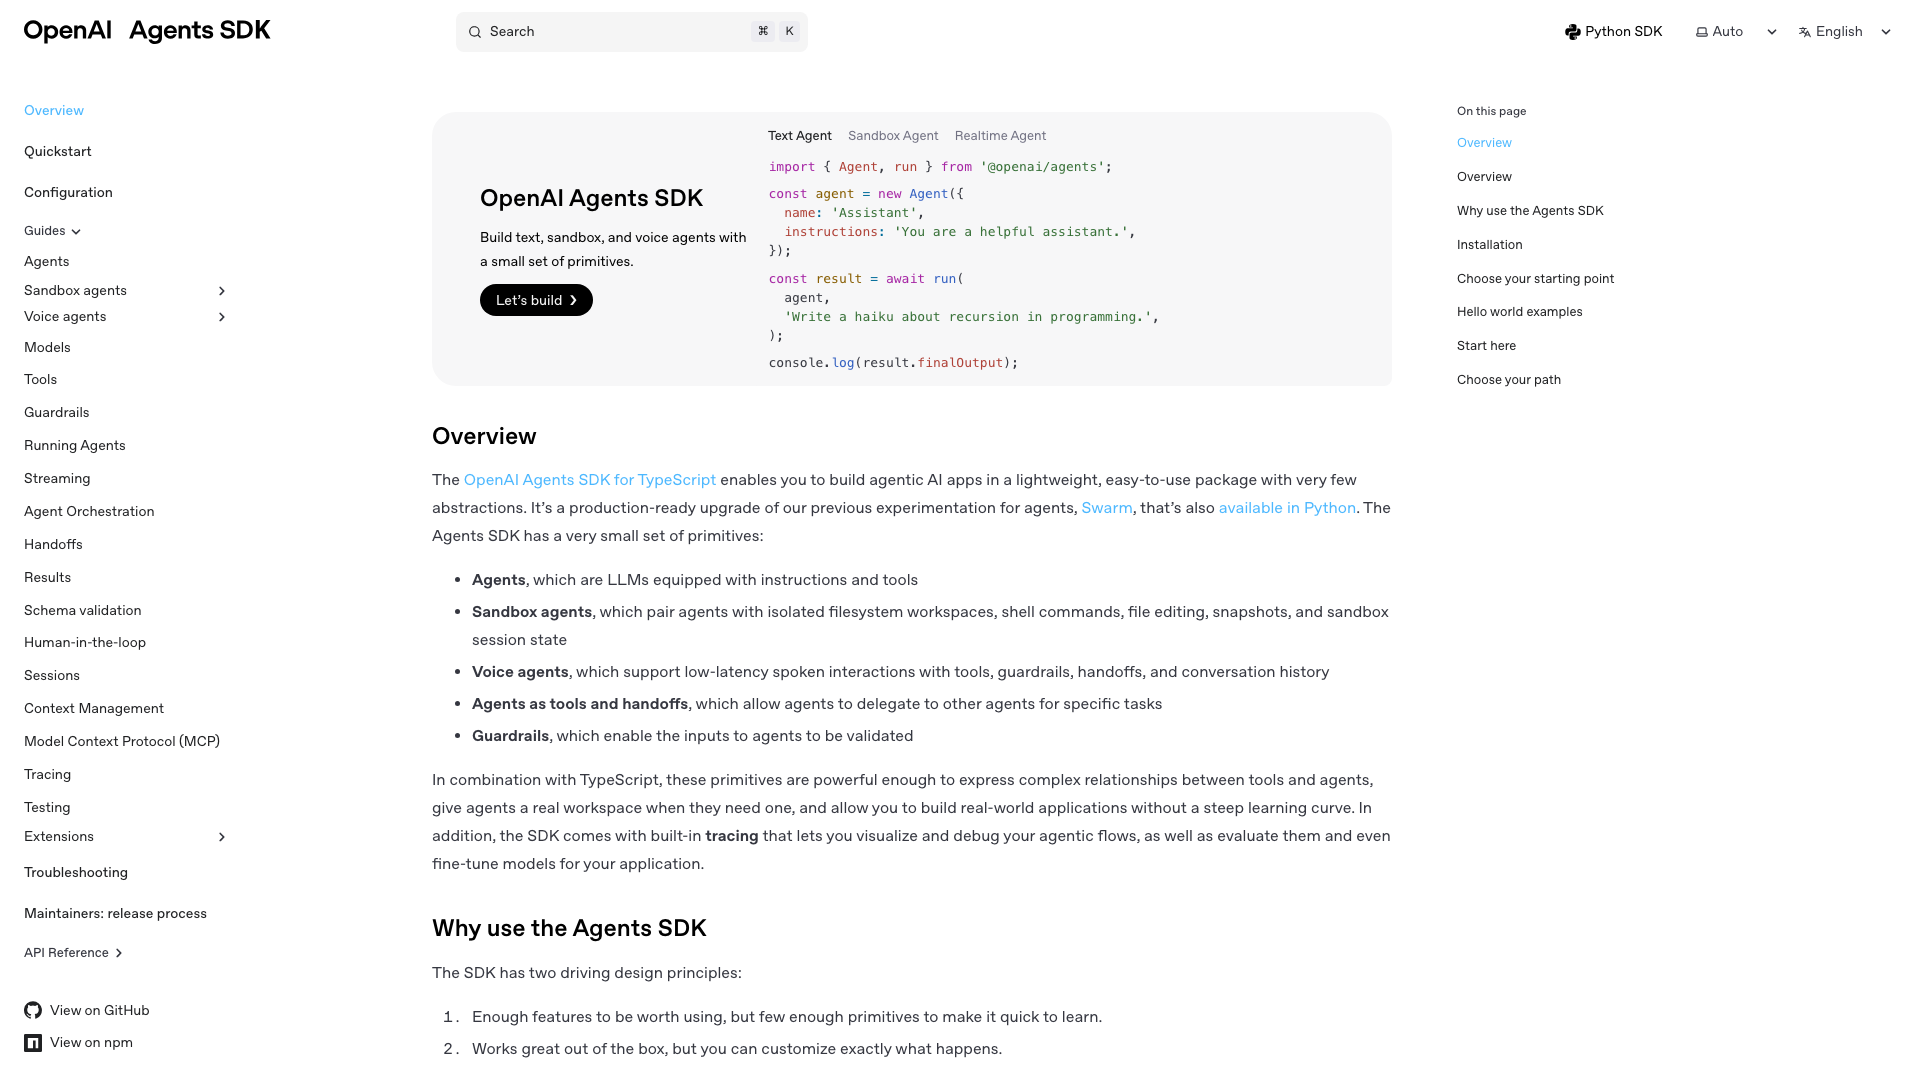Viewport: 1920px width, 1080px height.
Task: Open the Python SDK link
Action: (x=1613, y=32)
